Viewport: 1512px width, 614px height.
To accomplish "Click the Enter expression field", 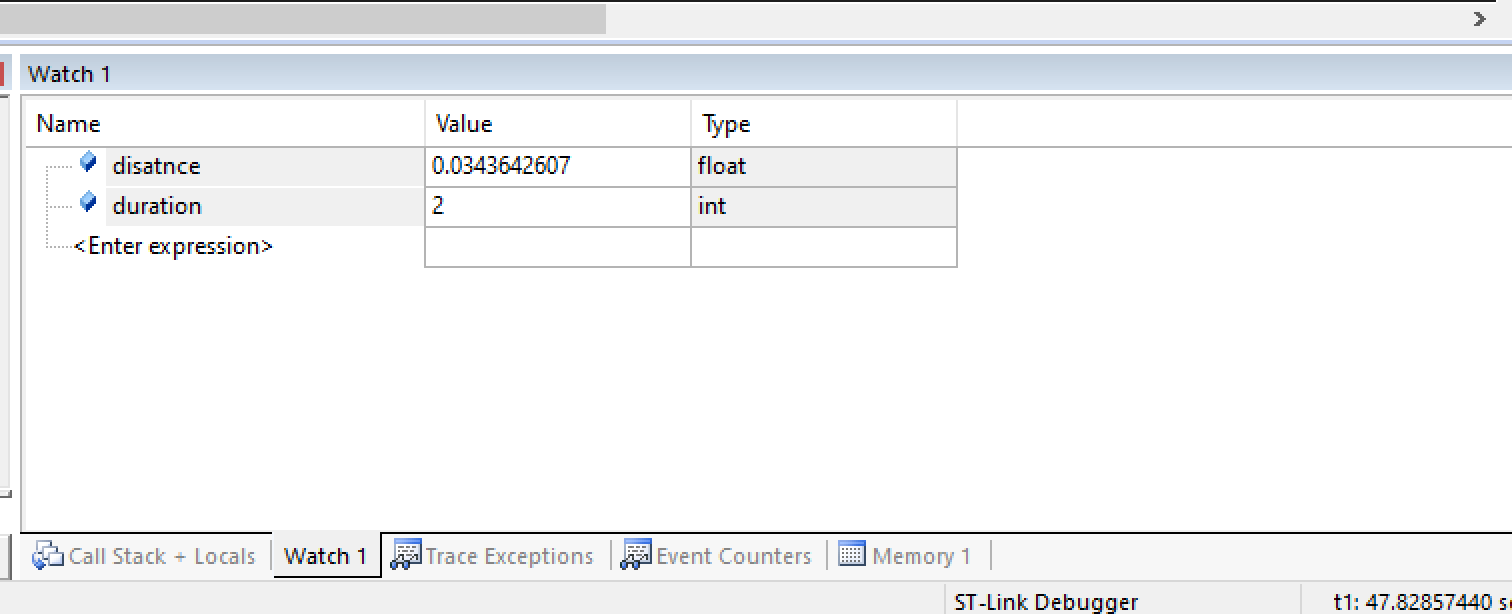I will pos(175,245).
